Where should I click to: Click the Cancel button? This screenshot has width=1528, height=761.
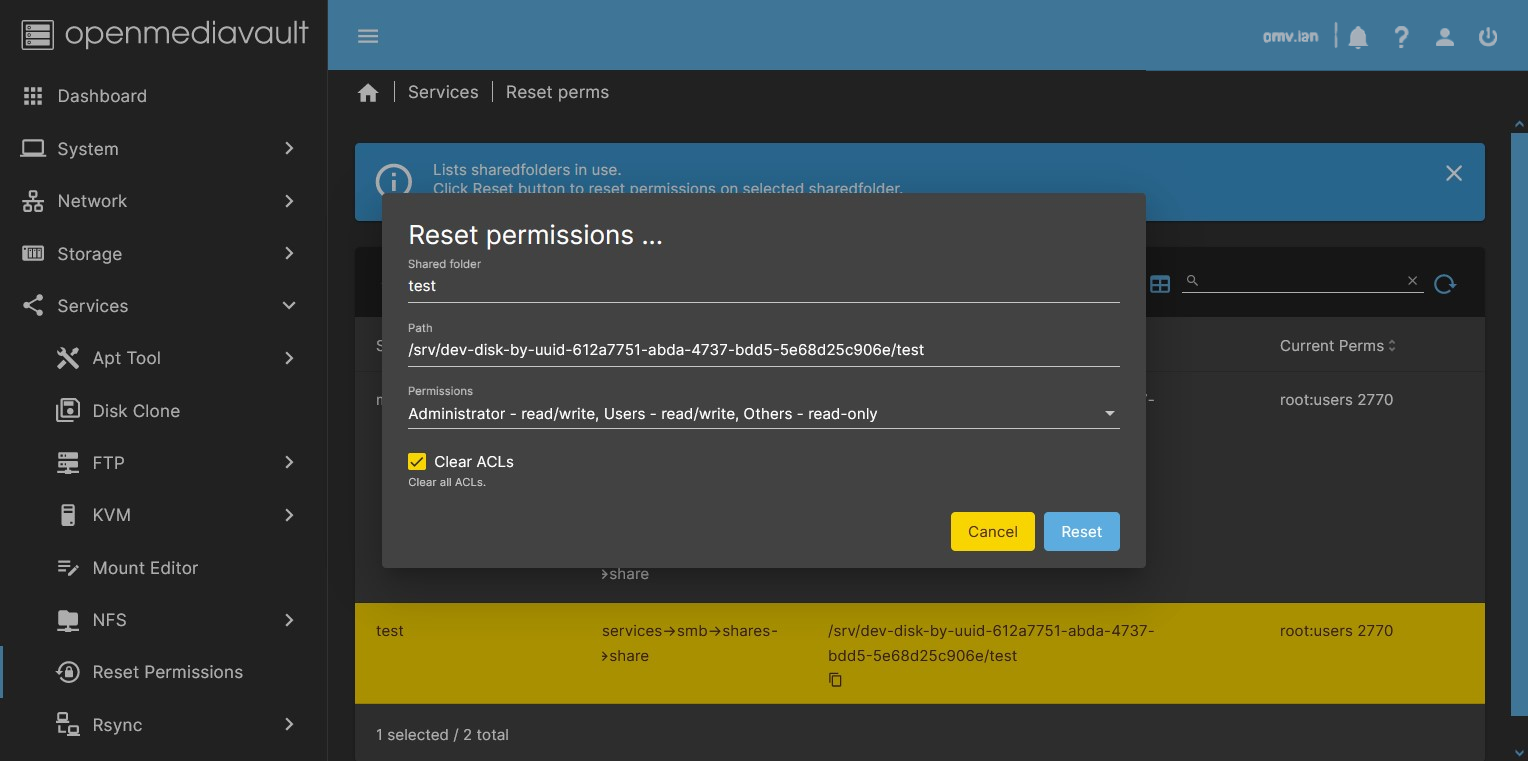(992, 531)
